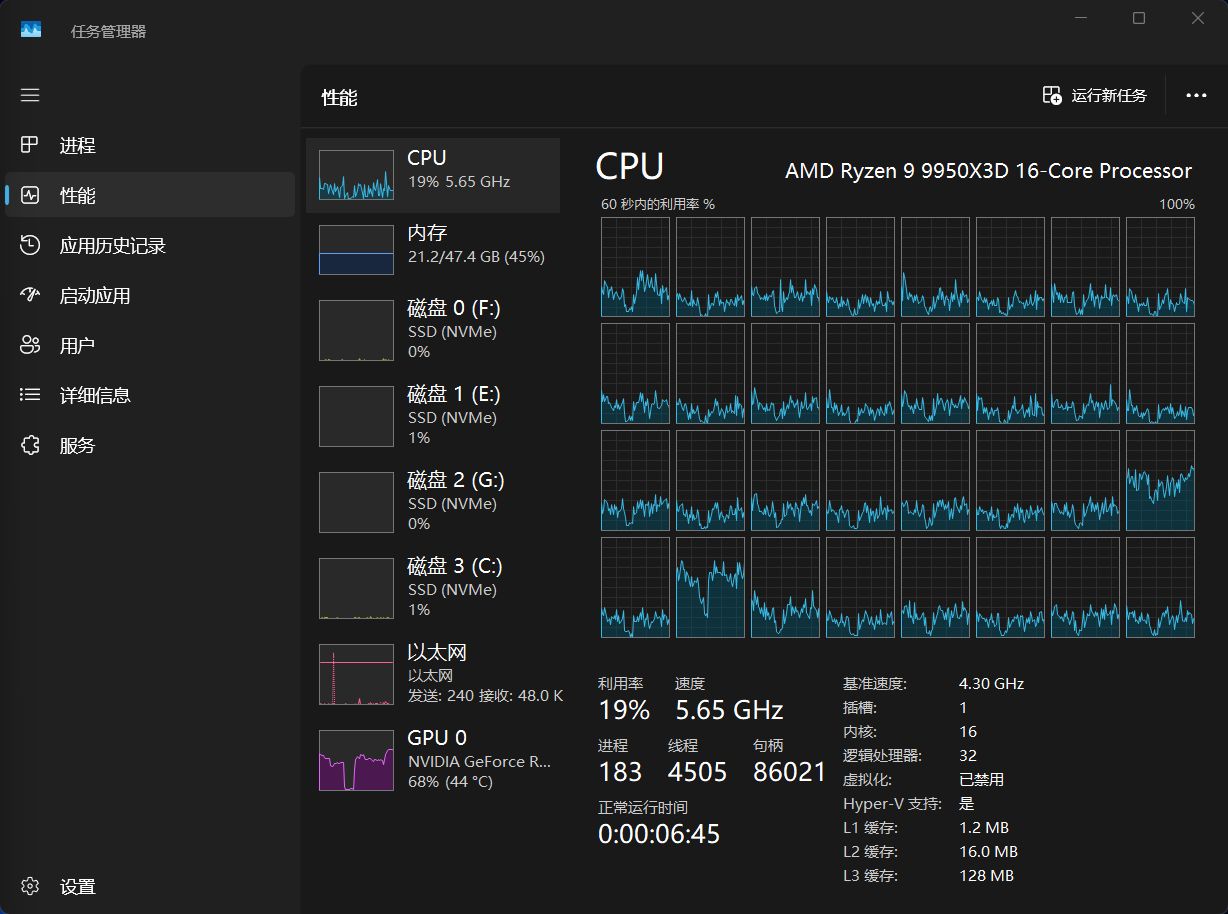Click the 用户 users icon

point(30,345)
